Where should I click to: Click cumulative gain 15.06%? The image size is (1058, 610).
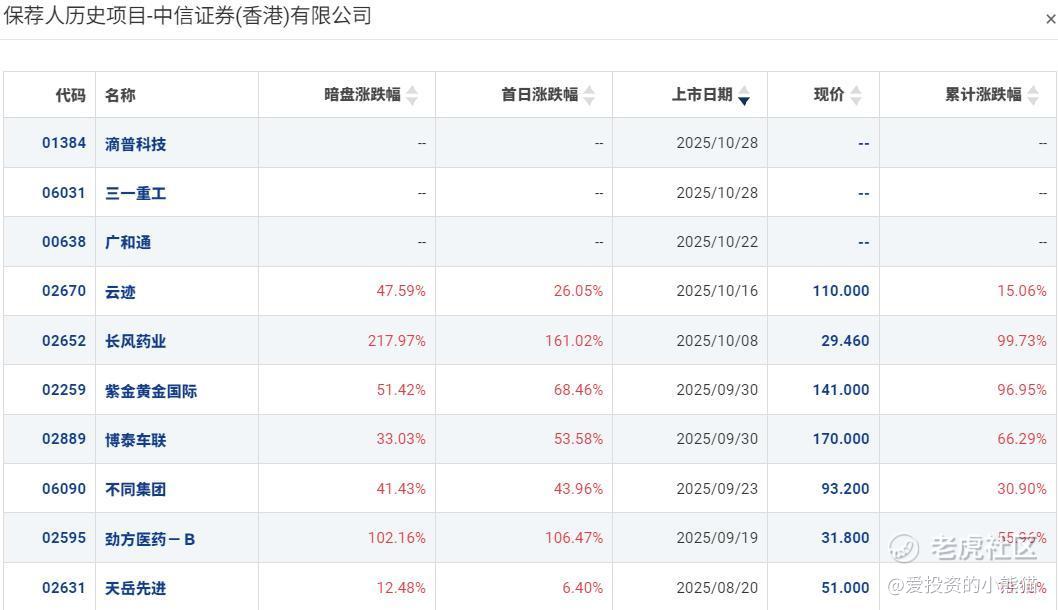point(1022,291)
